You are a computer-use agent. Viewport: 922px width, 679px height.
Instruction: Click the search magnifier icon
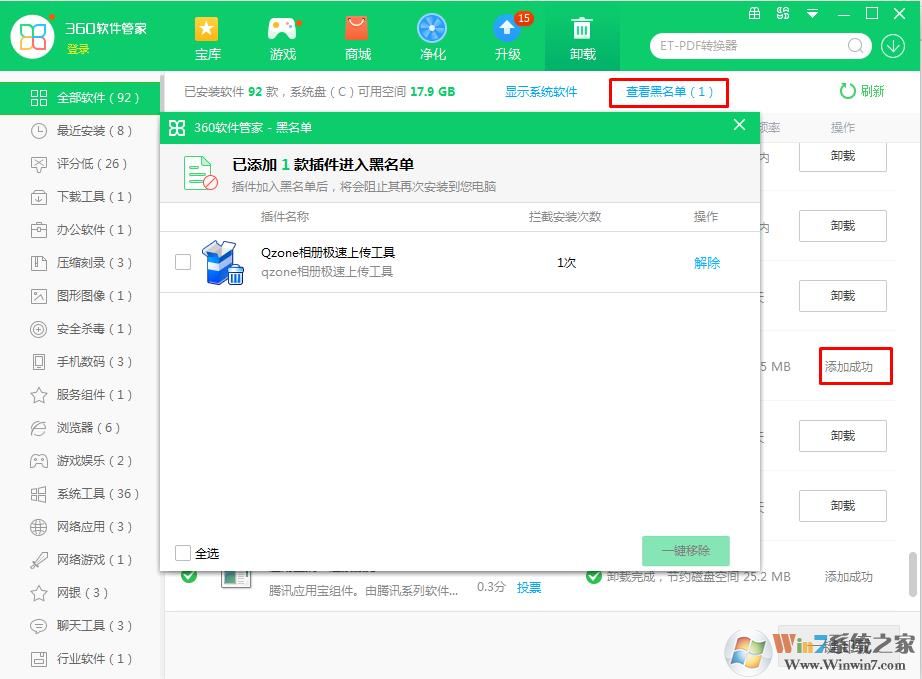pyautogui.click(x=856, y=46)
